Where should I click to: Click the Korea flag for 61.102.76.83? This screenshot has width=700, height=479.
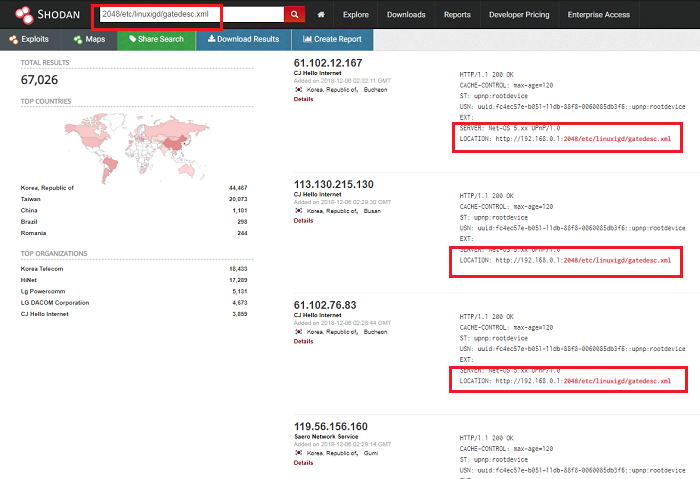click(x=299, y=332)
